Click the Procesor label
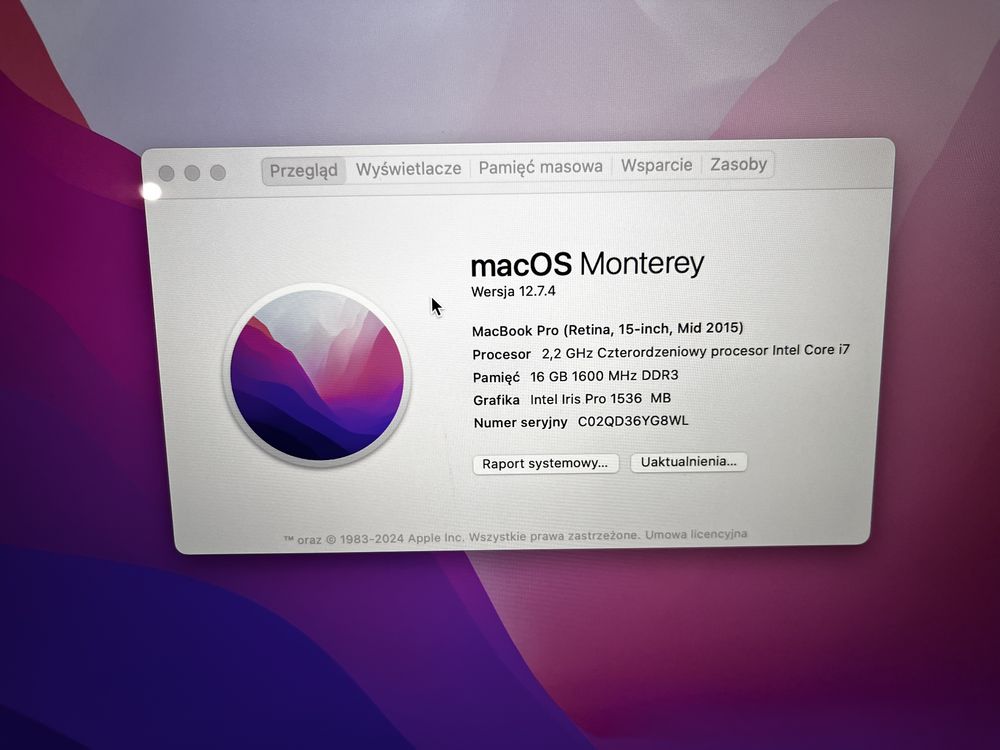 point(501,354)
